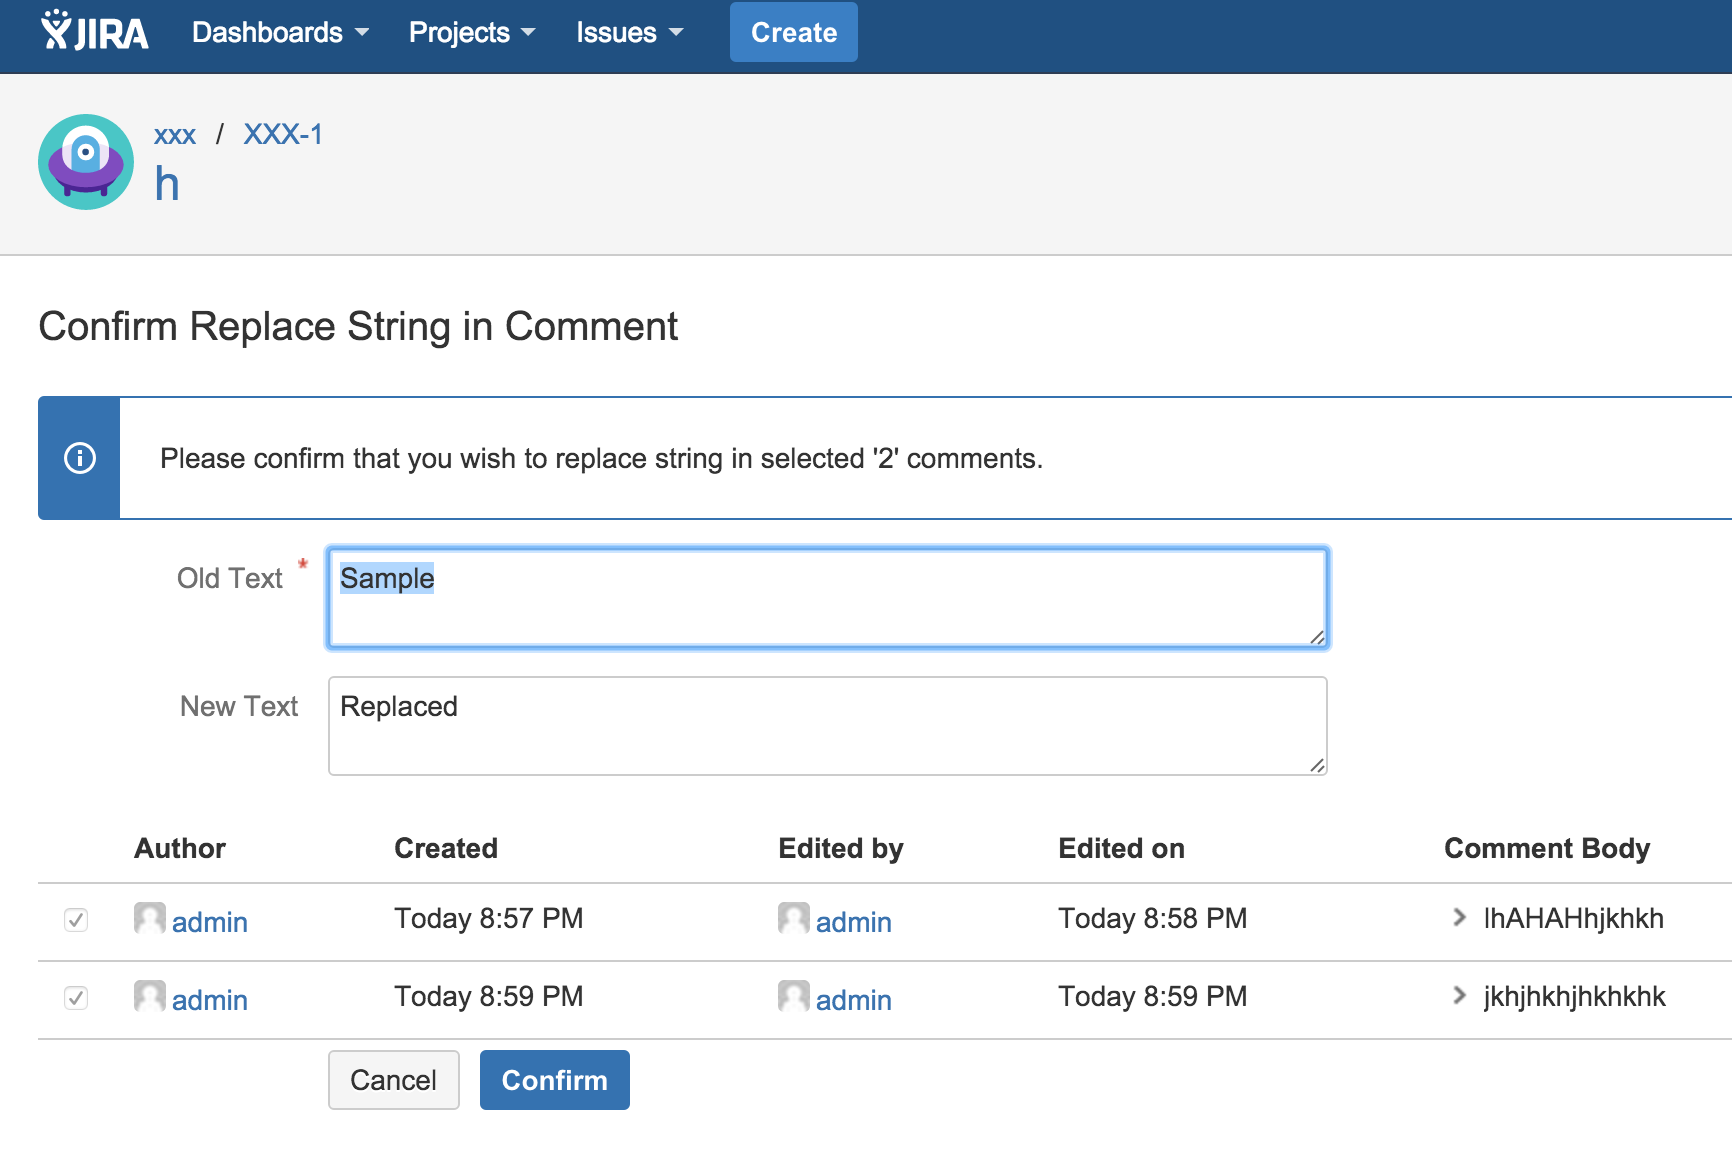The width and height of the screenshot is (1732, 1156).
Task: Click the author avatar in the 8:59 PM created row
Action: [150, 996]
